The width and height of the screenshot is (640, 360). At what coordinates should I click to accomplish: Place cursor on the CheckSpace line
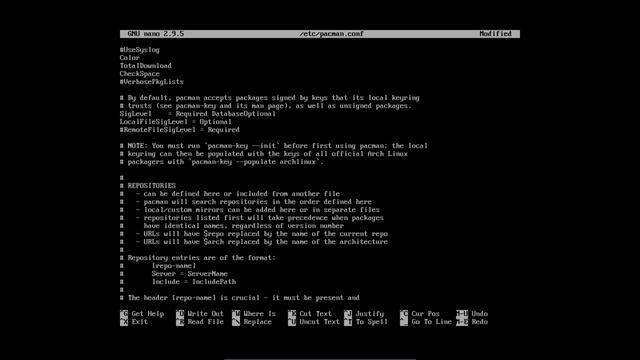(140, 74)
